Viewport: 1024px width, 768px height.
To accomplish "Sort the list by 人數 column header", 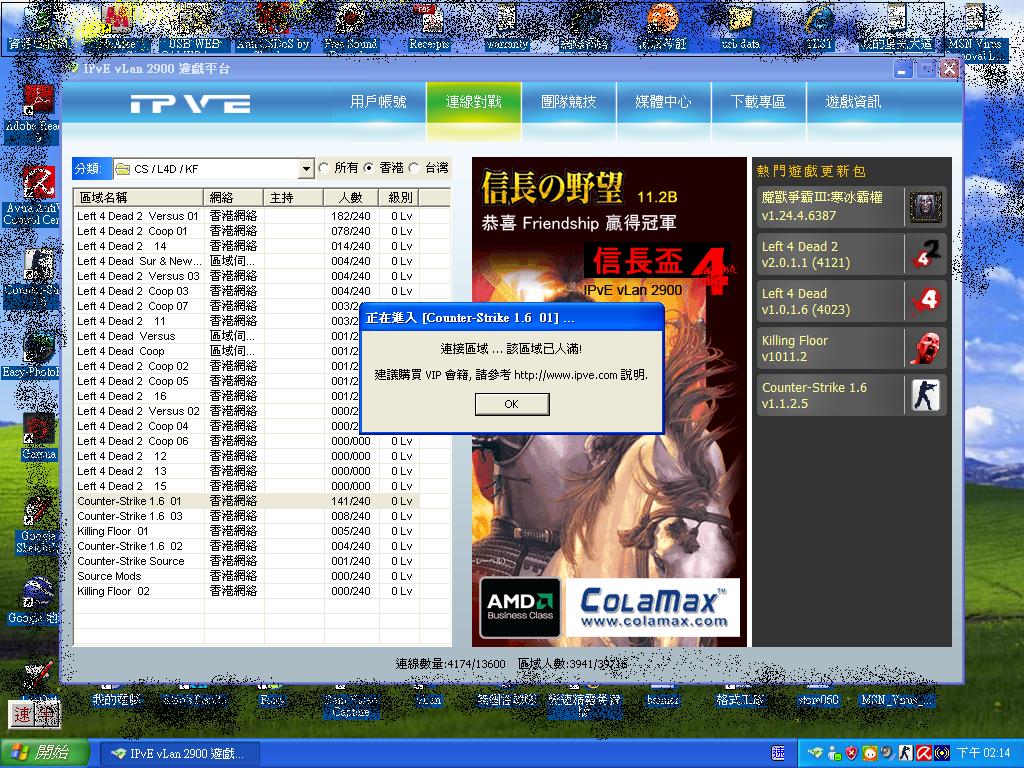I will pos(350,198).
